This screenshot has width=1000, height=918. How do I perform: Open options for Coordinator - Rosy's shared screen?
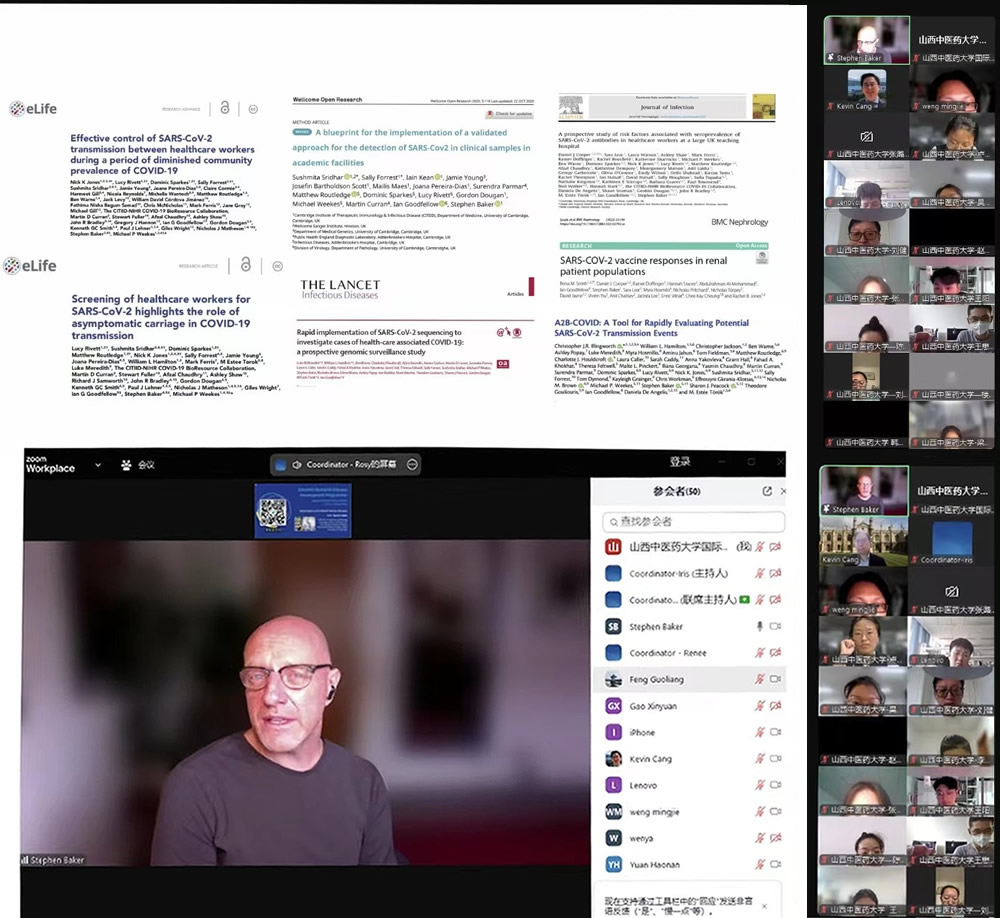point(412,464)
